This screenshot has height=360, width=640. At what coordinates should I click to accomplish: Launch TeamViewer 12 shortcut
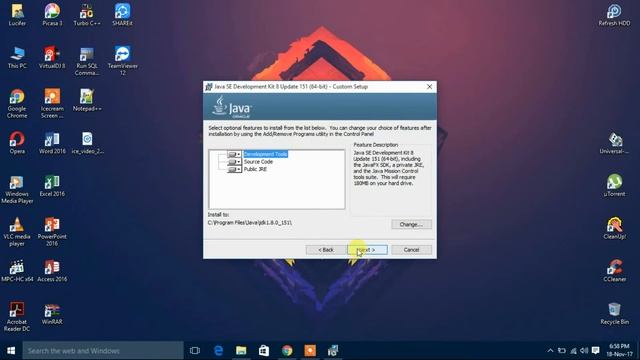point(122,61)
